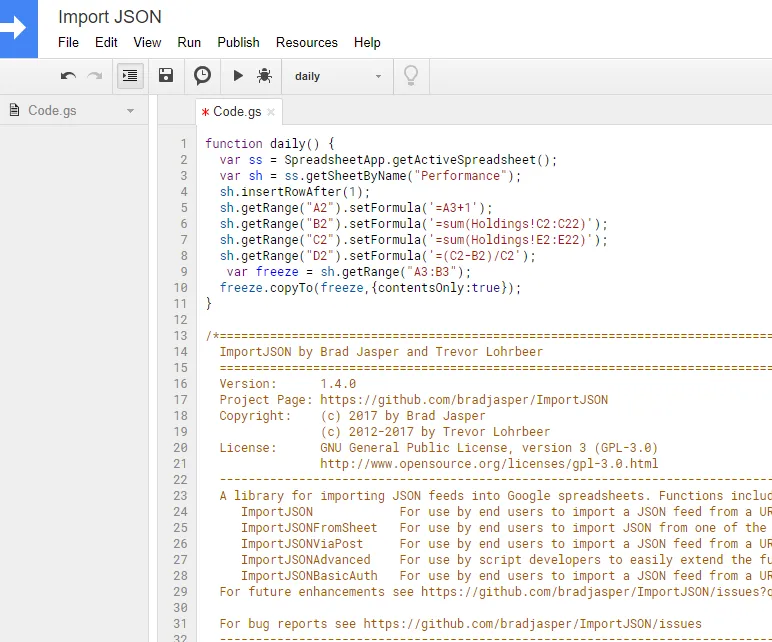This screenshot has width=772, height=642.
Task: Open the Edit menu
Action: (x=106, y=42)
